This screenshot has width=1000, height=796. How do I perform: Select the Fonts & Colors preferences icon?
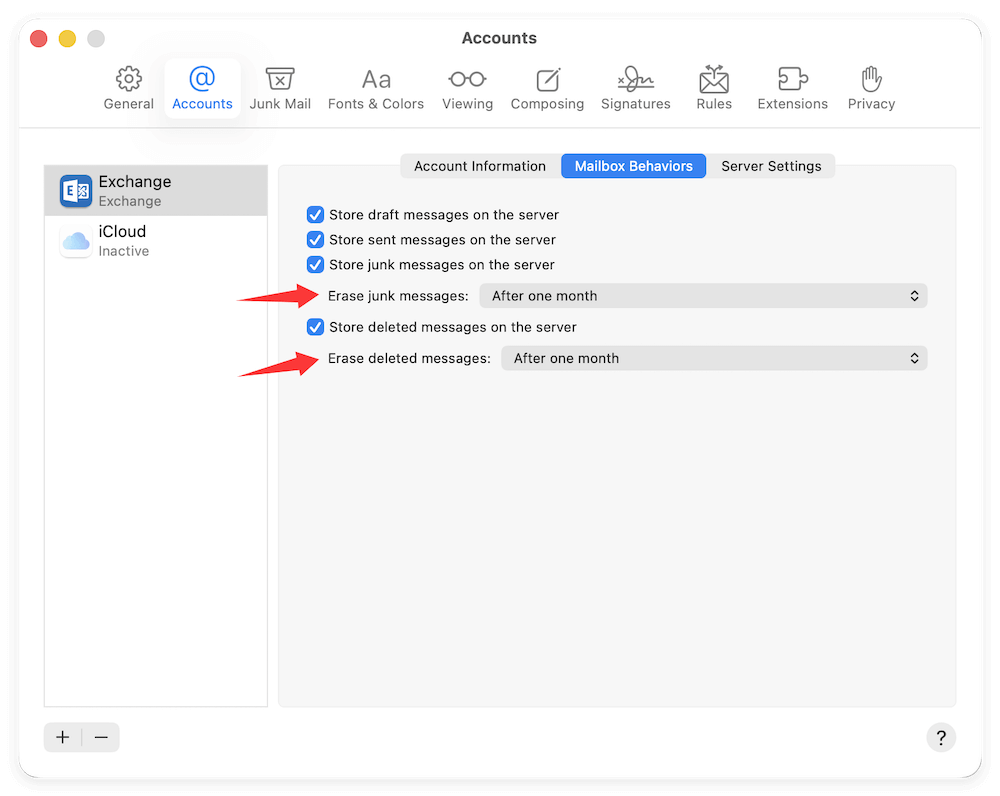[x=376, y=88]
